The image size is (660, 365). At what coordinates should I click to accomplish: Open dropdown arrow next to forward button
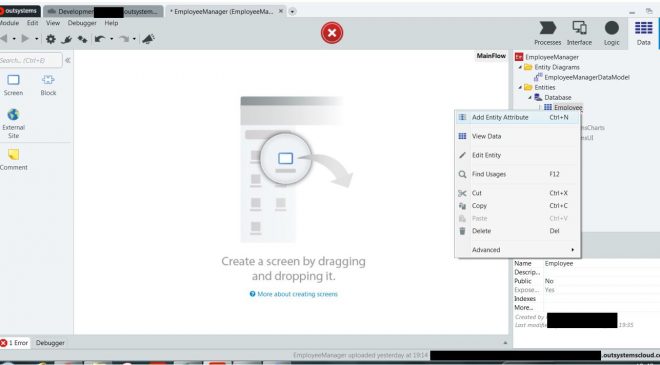click(x=37, y=39)
